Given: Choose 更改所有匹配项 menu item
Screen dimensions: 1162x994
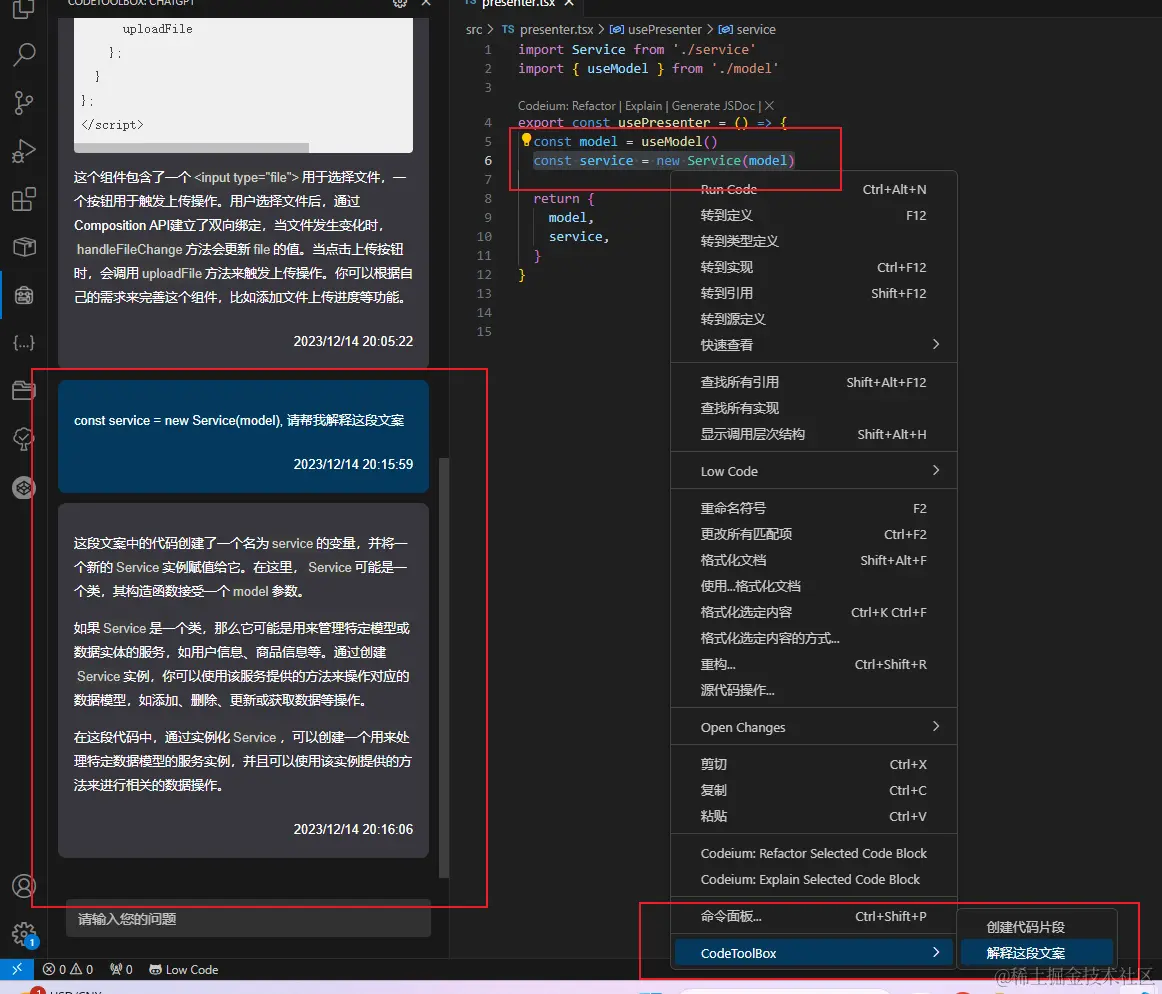Looking at the screenshot, I should 814,534.
